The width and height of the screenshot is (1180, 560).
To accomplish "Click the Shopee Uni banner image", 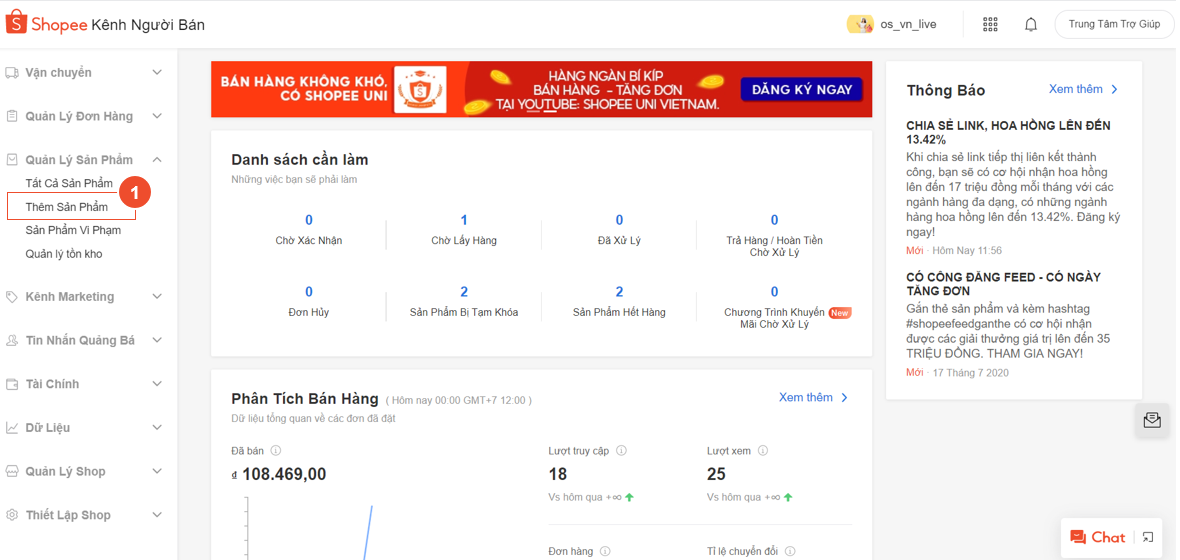I will click(541, 90).
